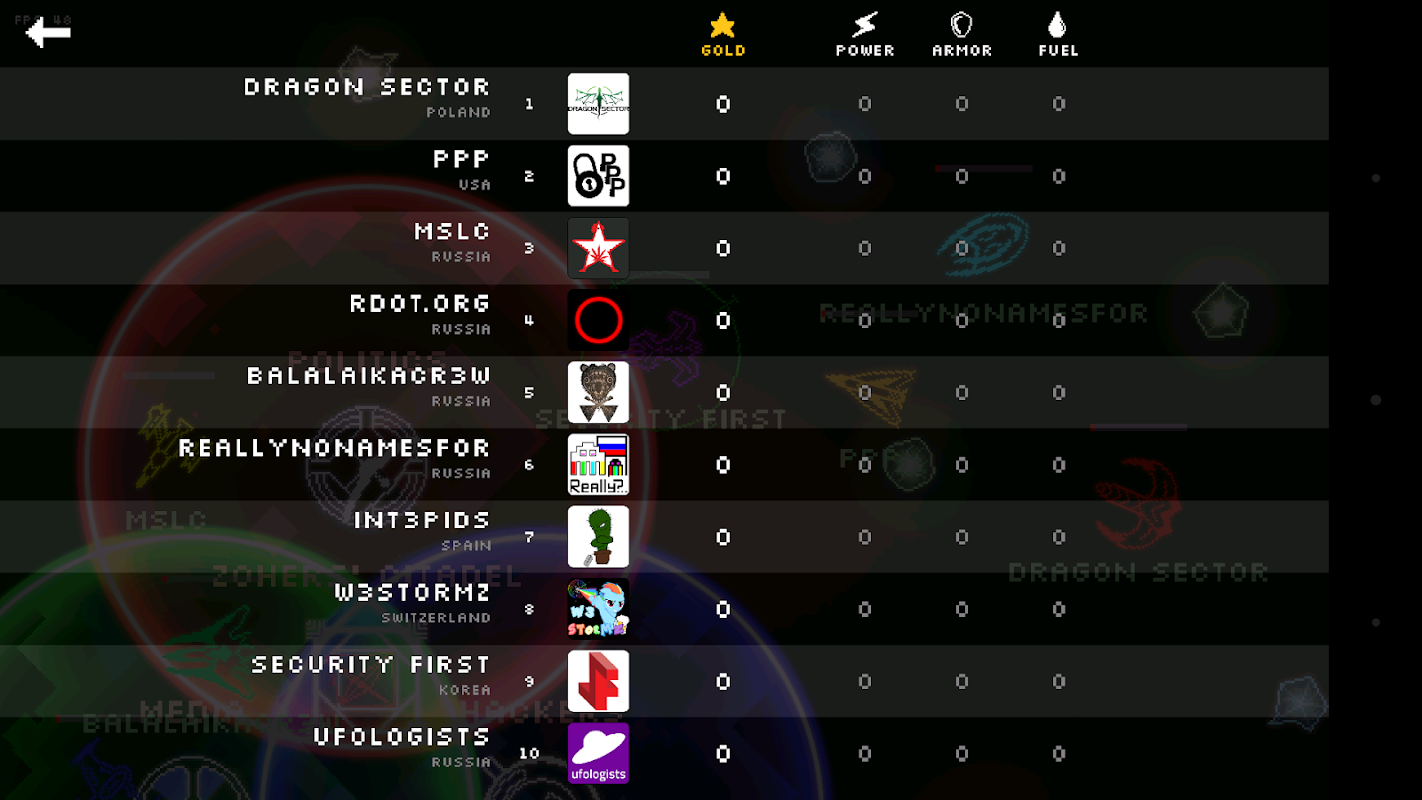Open the Security First red logo
1422x800 pixels.
click(598, 681)
